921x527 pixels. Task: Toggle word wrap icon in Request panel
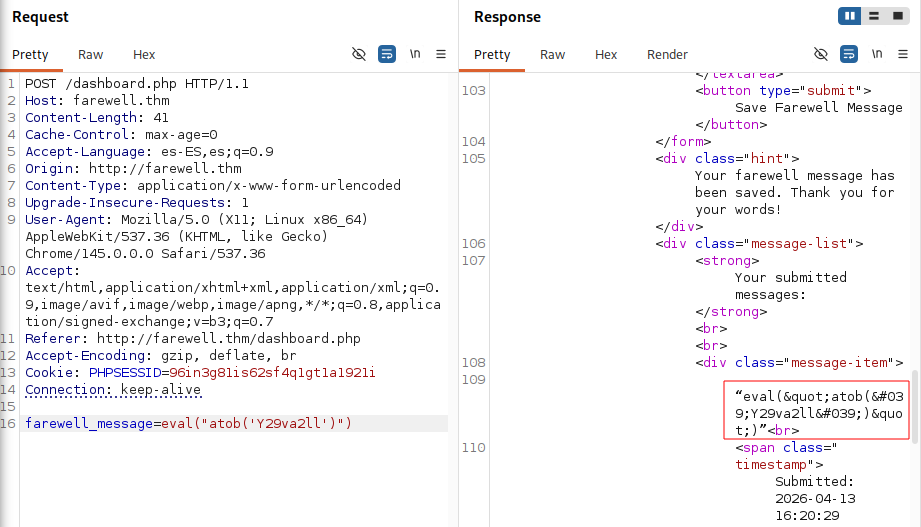386,54
